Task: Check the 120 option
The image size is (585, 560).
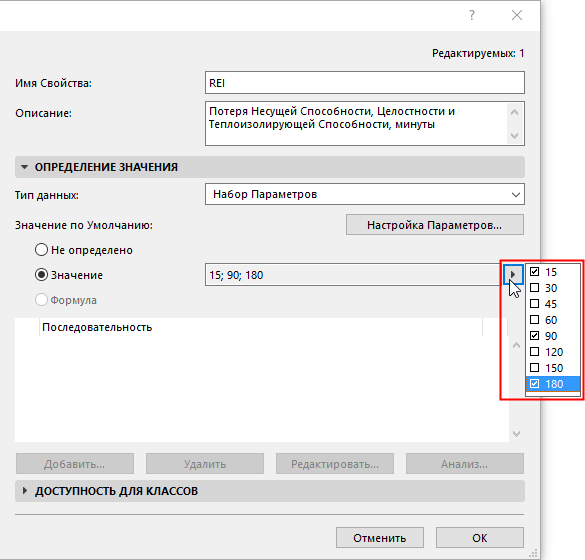Action: coord(535,352)
